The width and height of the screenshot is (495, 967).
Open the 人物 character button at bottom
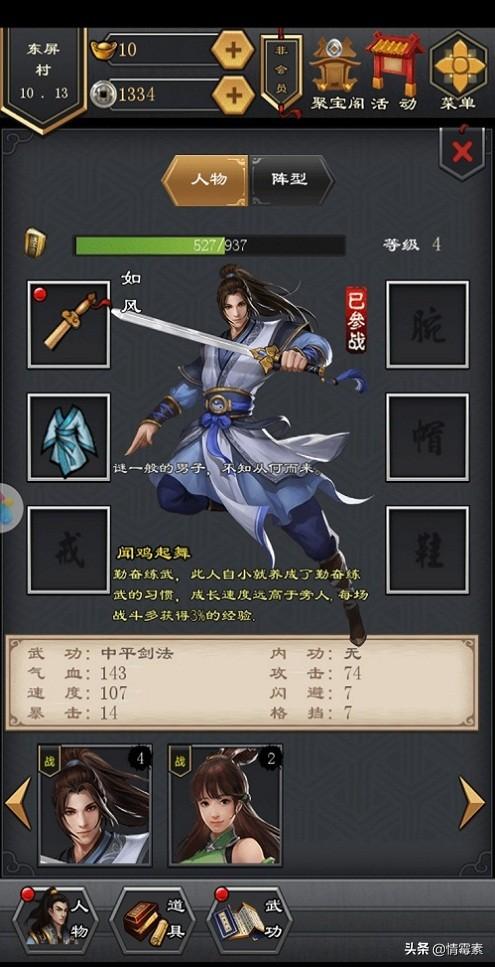[x=56, y=920]
